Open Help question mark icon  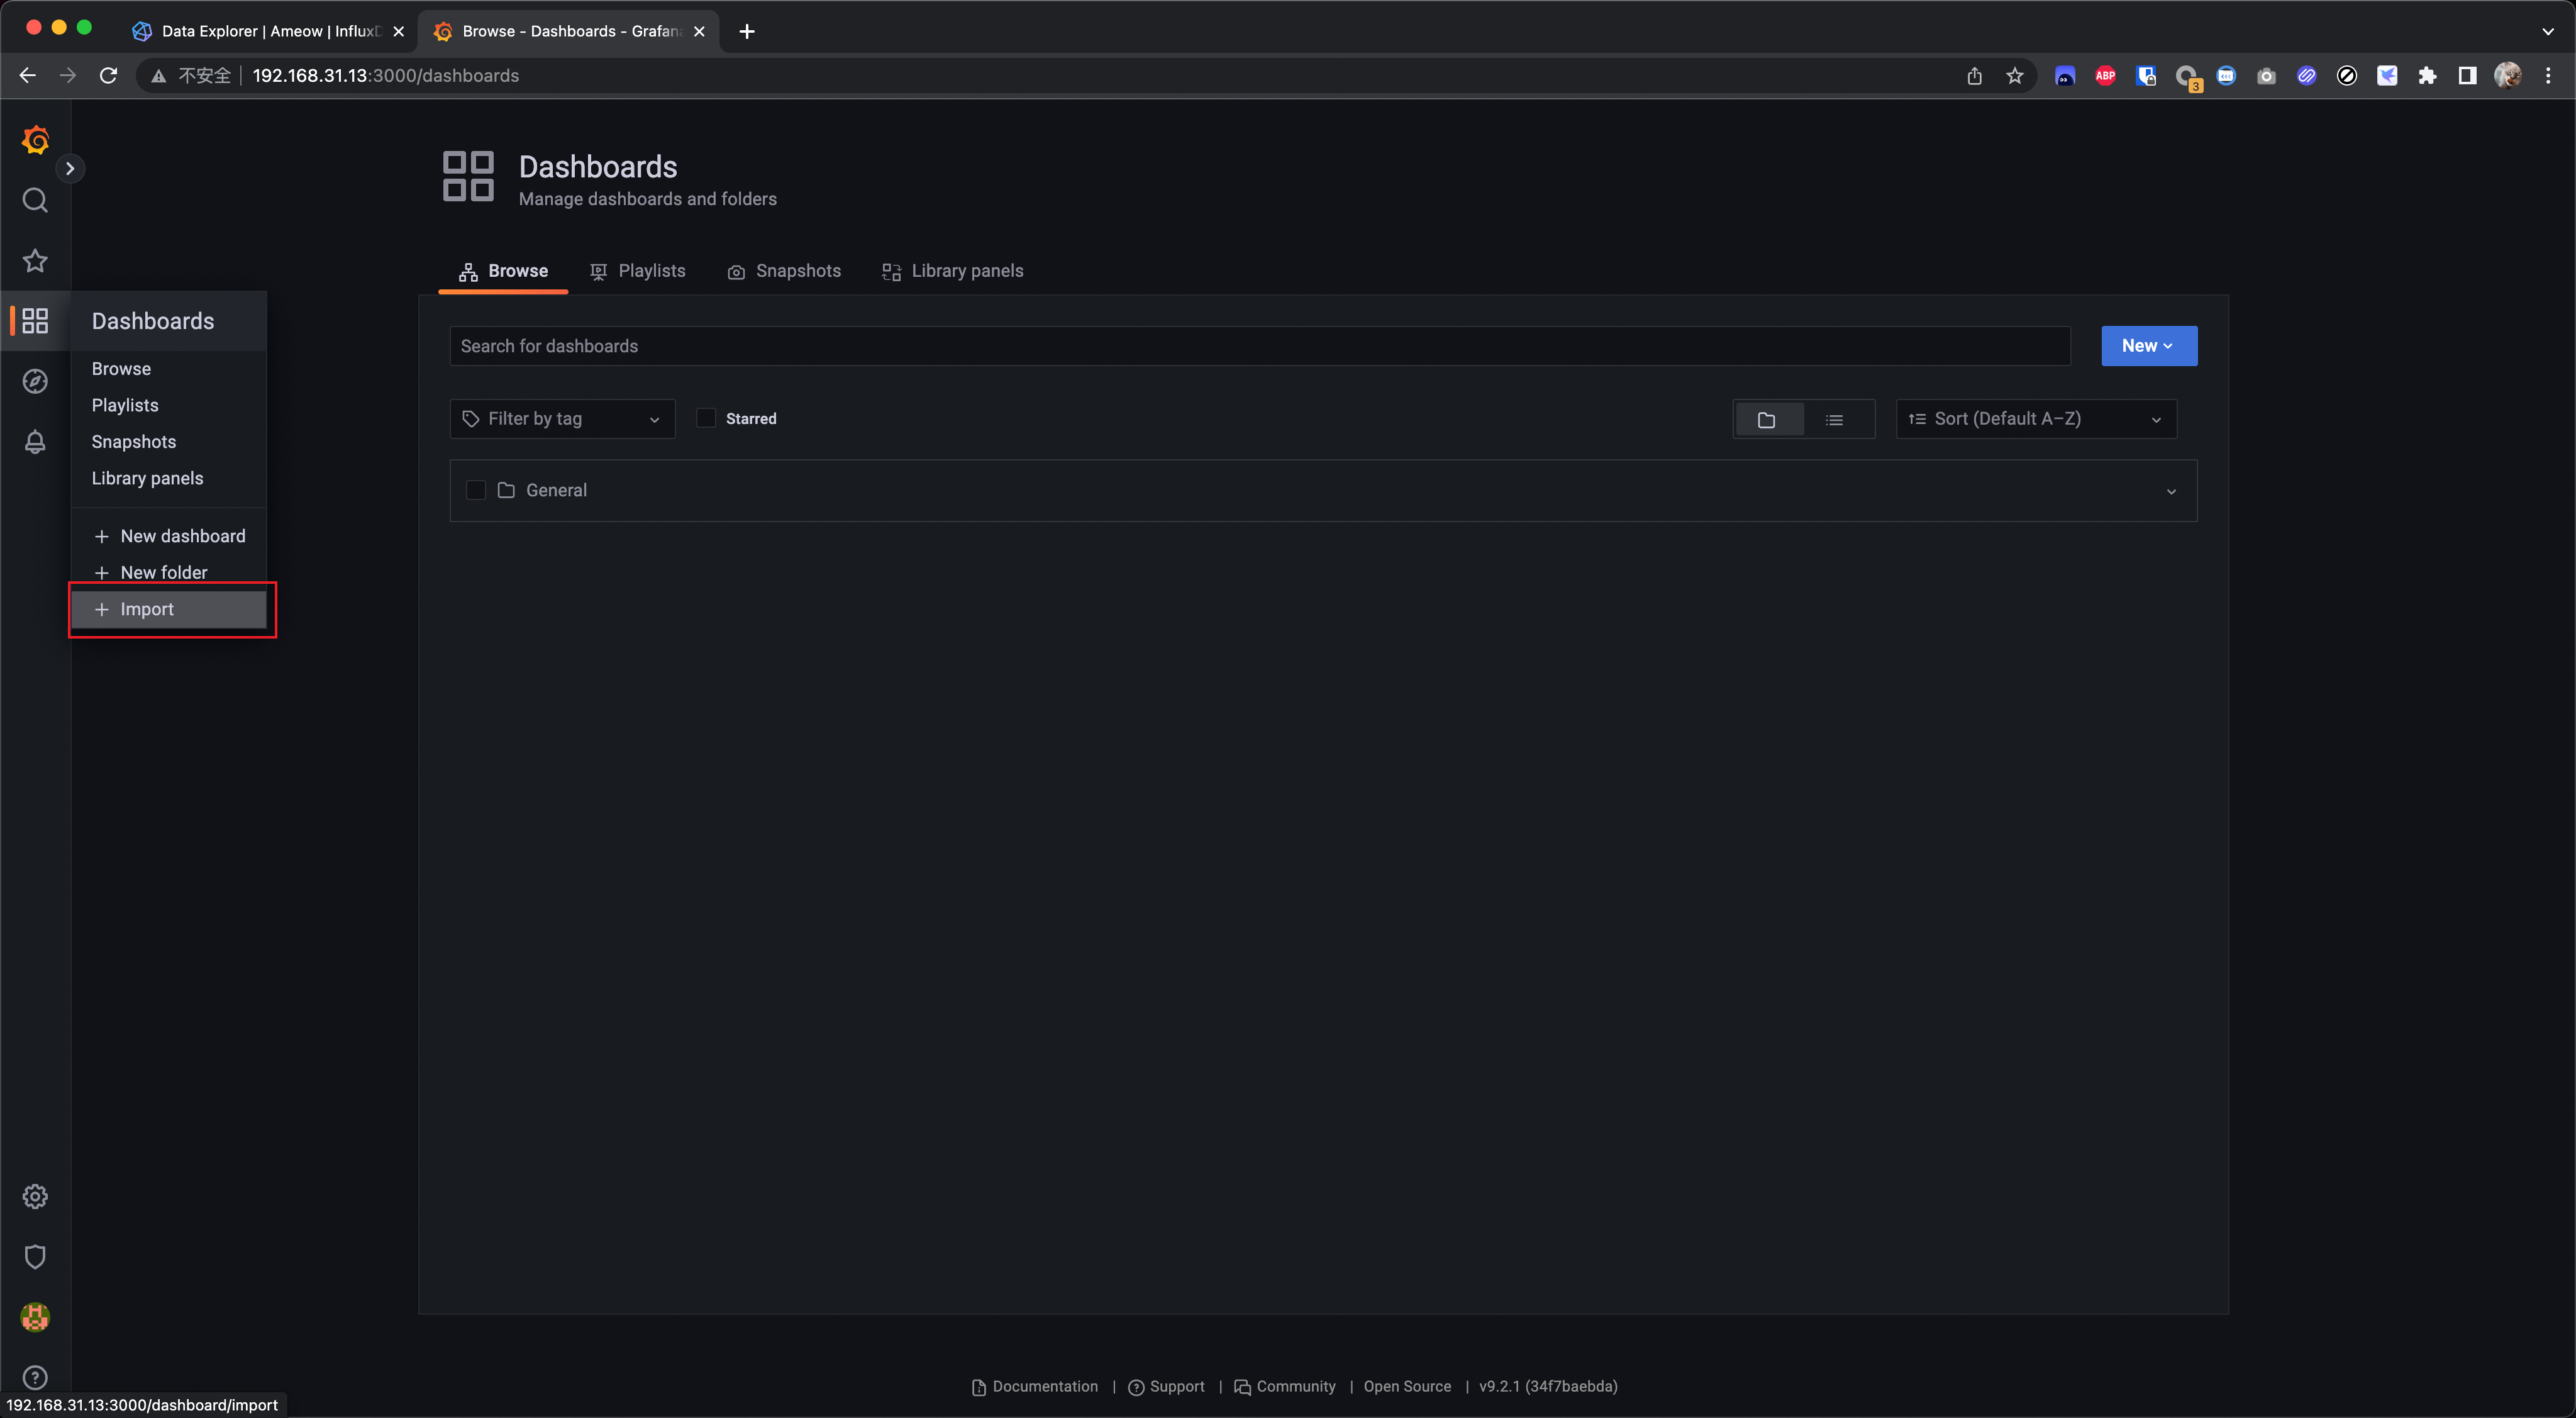(x=35, y=1377)
